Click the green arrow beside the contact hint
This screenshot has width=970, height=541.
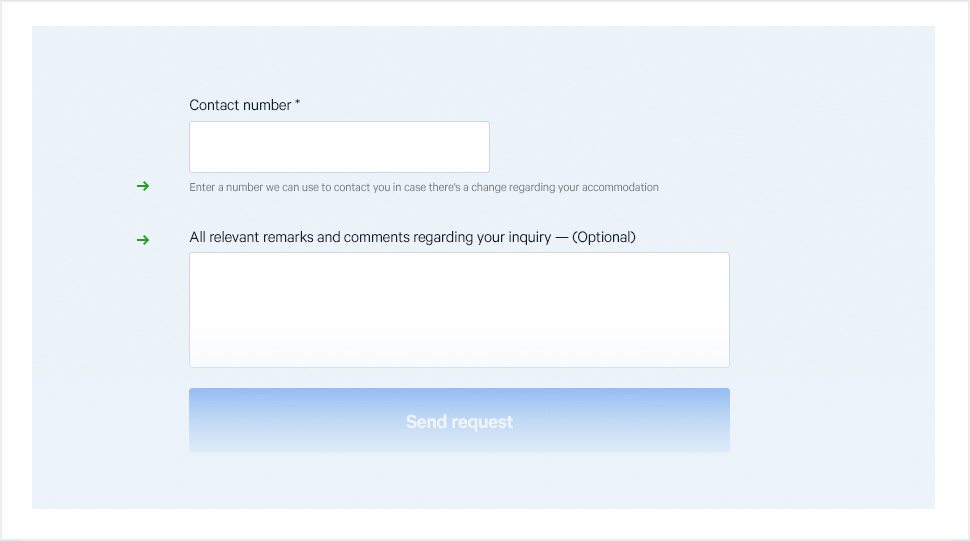(x=143, y=186)
